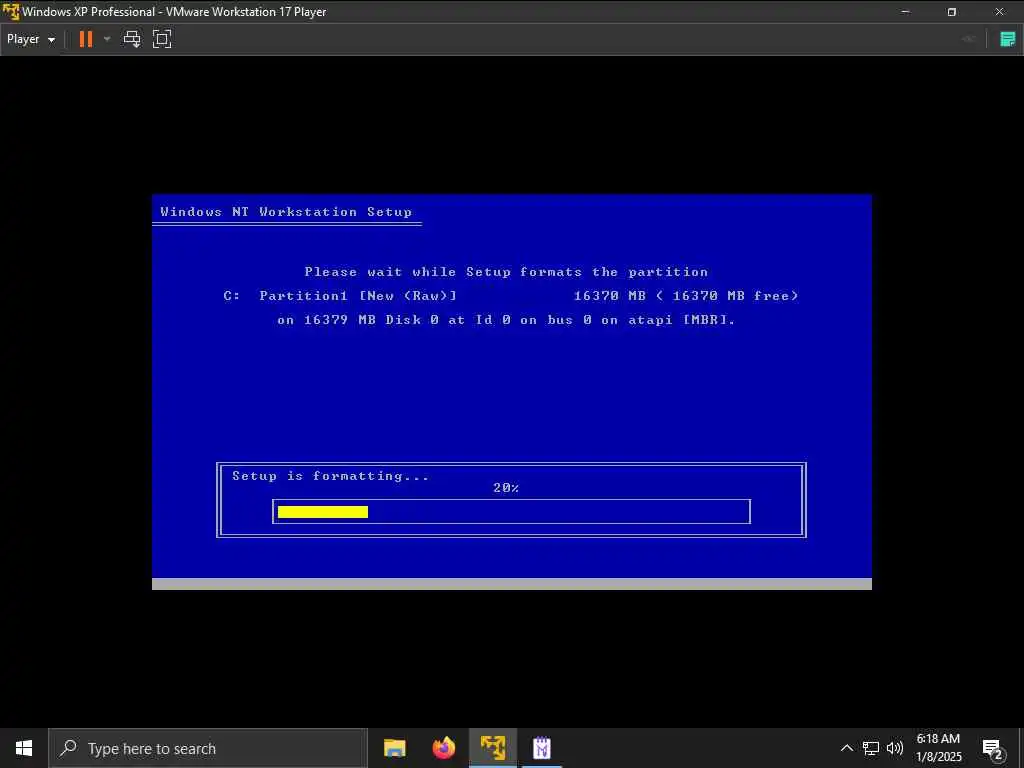Click the 'Please wait while Setup formats the partition' text
Image resolution: width=1024 pixels, height=768 pixels.
point(506,272)
